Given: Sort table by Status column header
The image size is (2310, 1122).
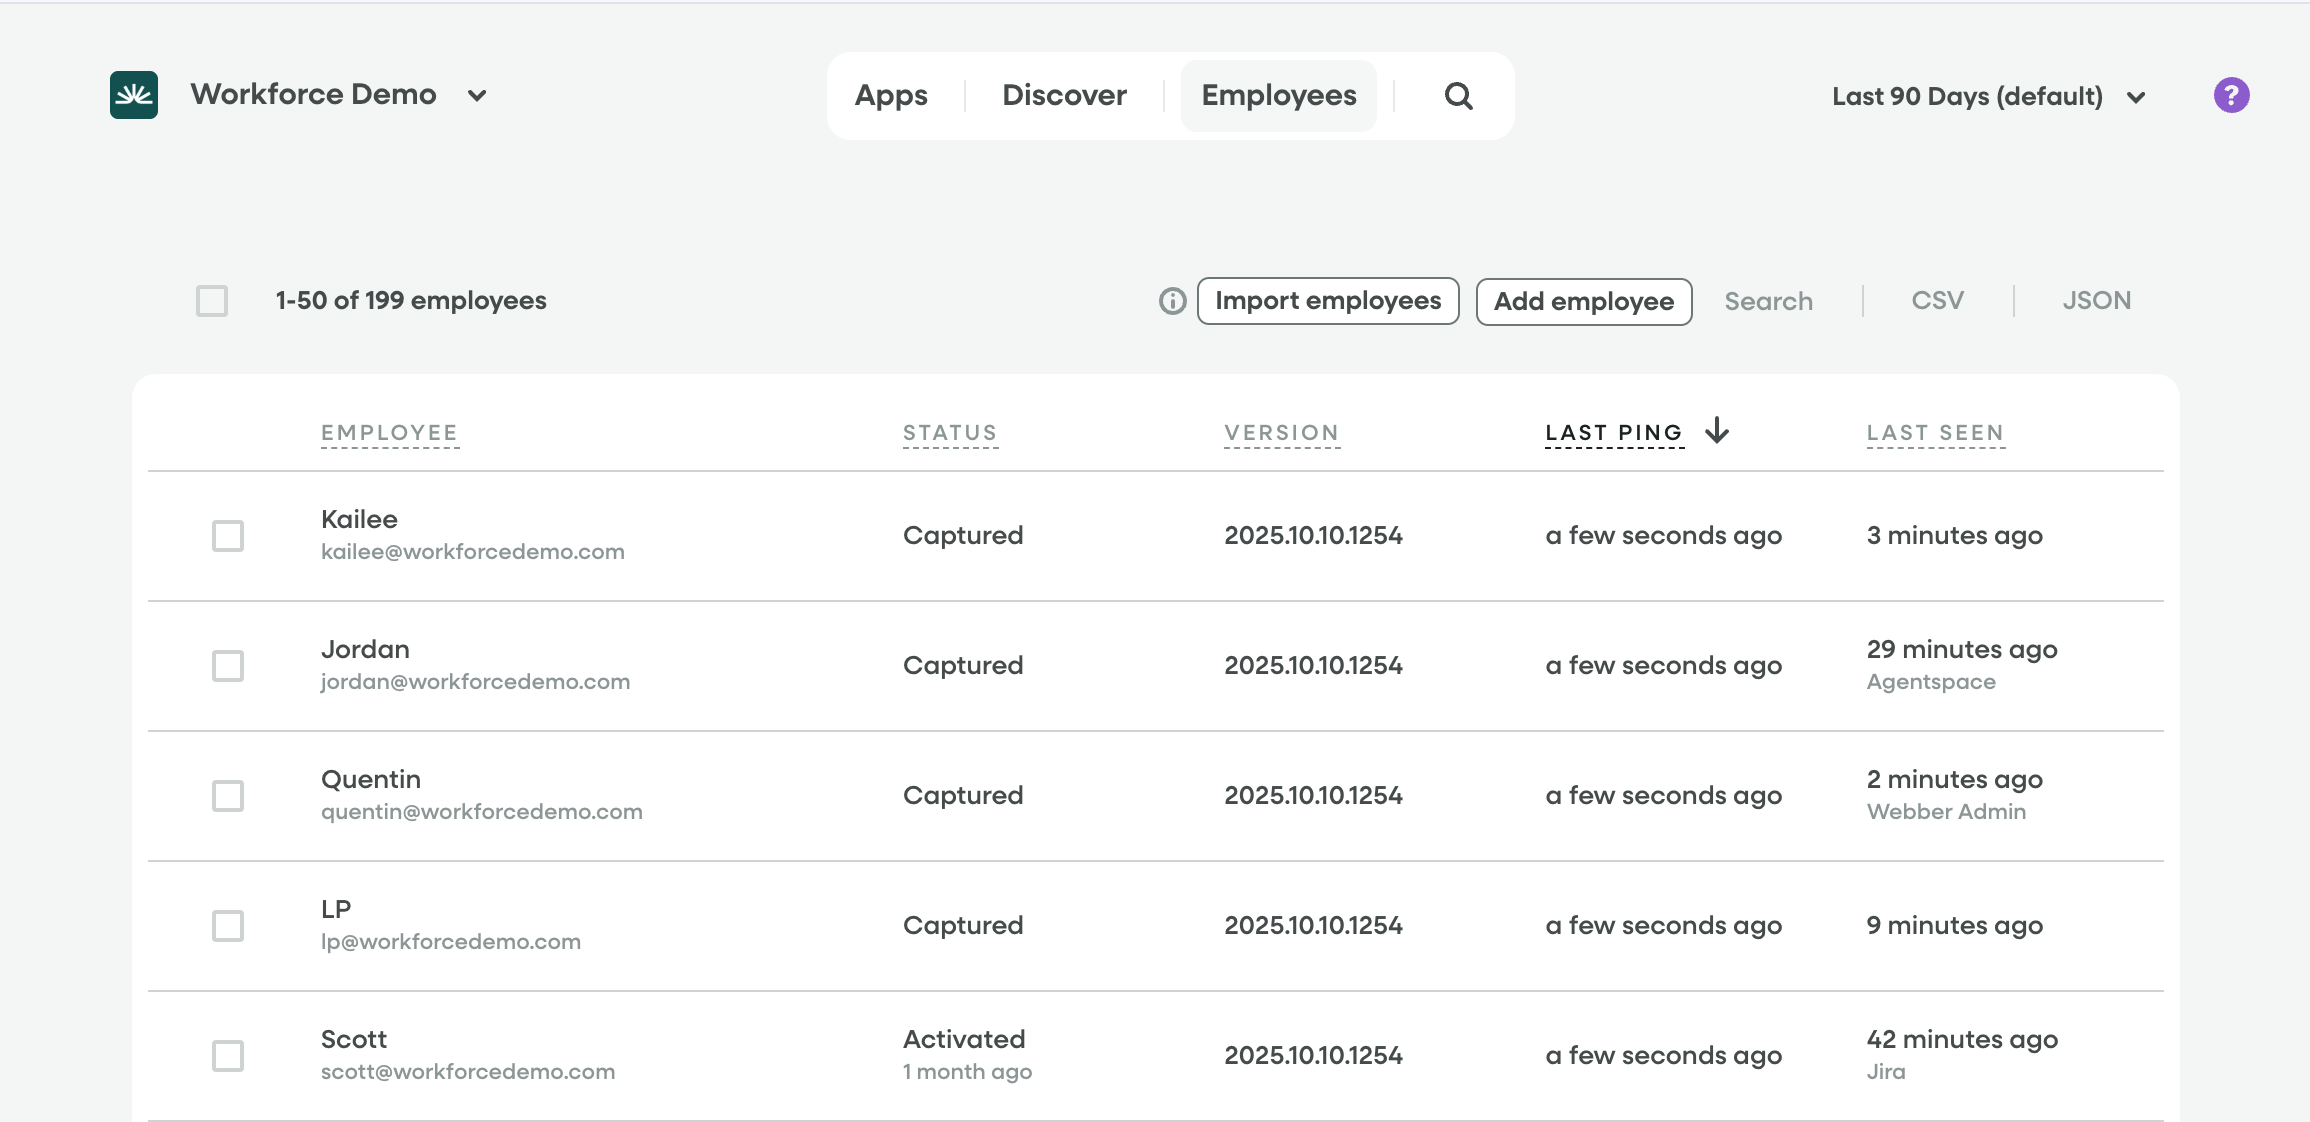Looking at the screenshot, I should pyautogui.click(x=949, y=433).
